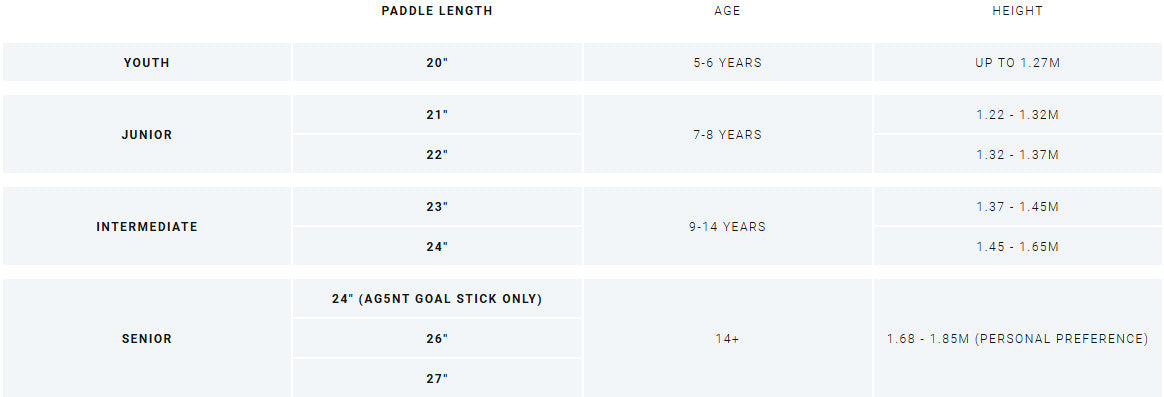The width and height of the screenshot is (1164, 397).
Task: Click the 1.45 - 1.65M height cell
Action: point(1018,246)
